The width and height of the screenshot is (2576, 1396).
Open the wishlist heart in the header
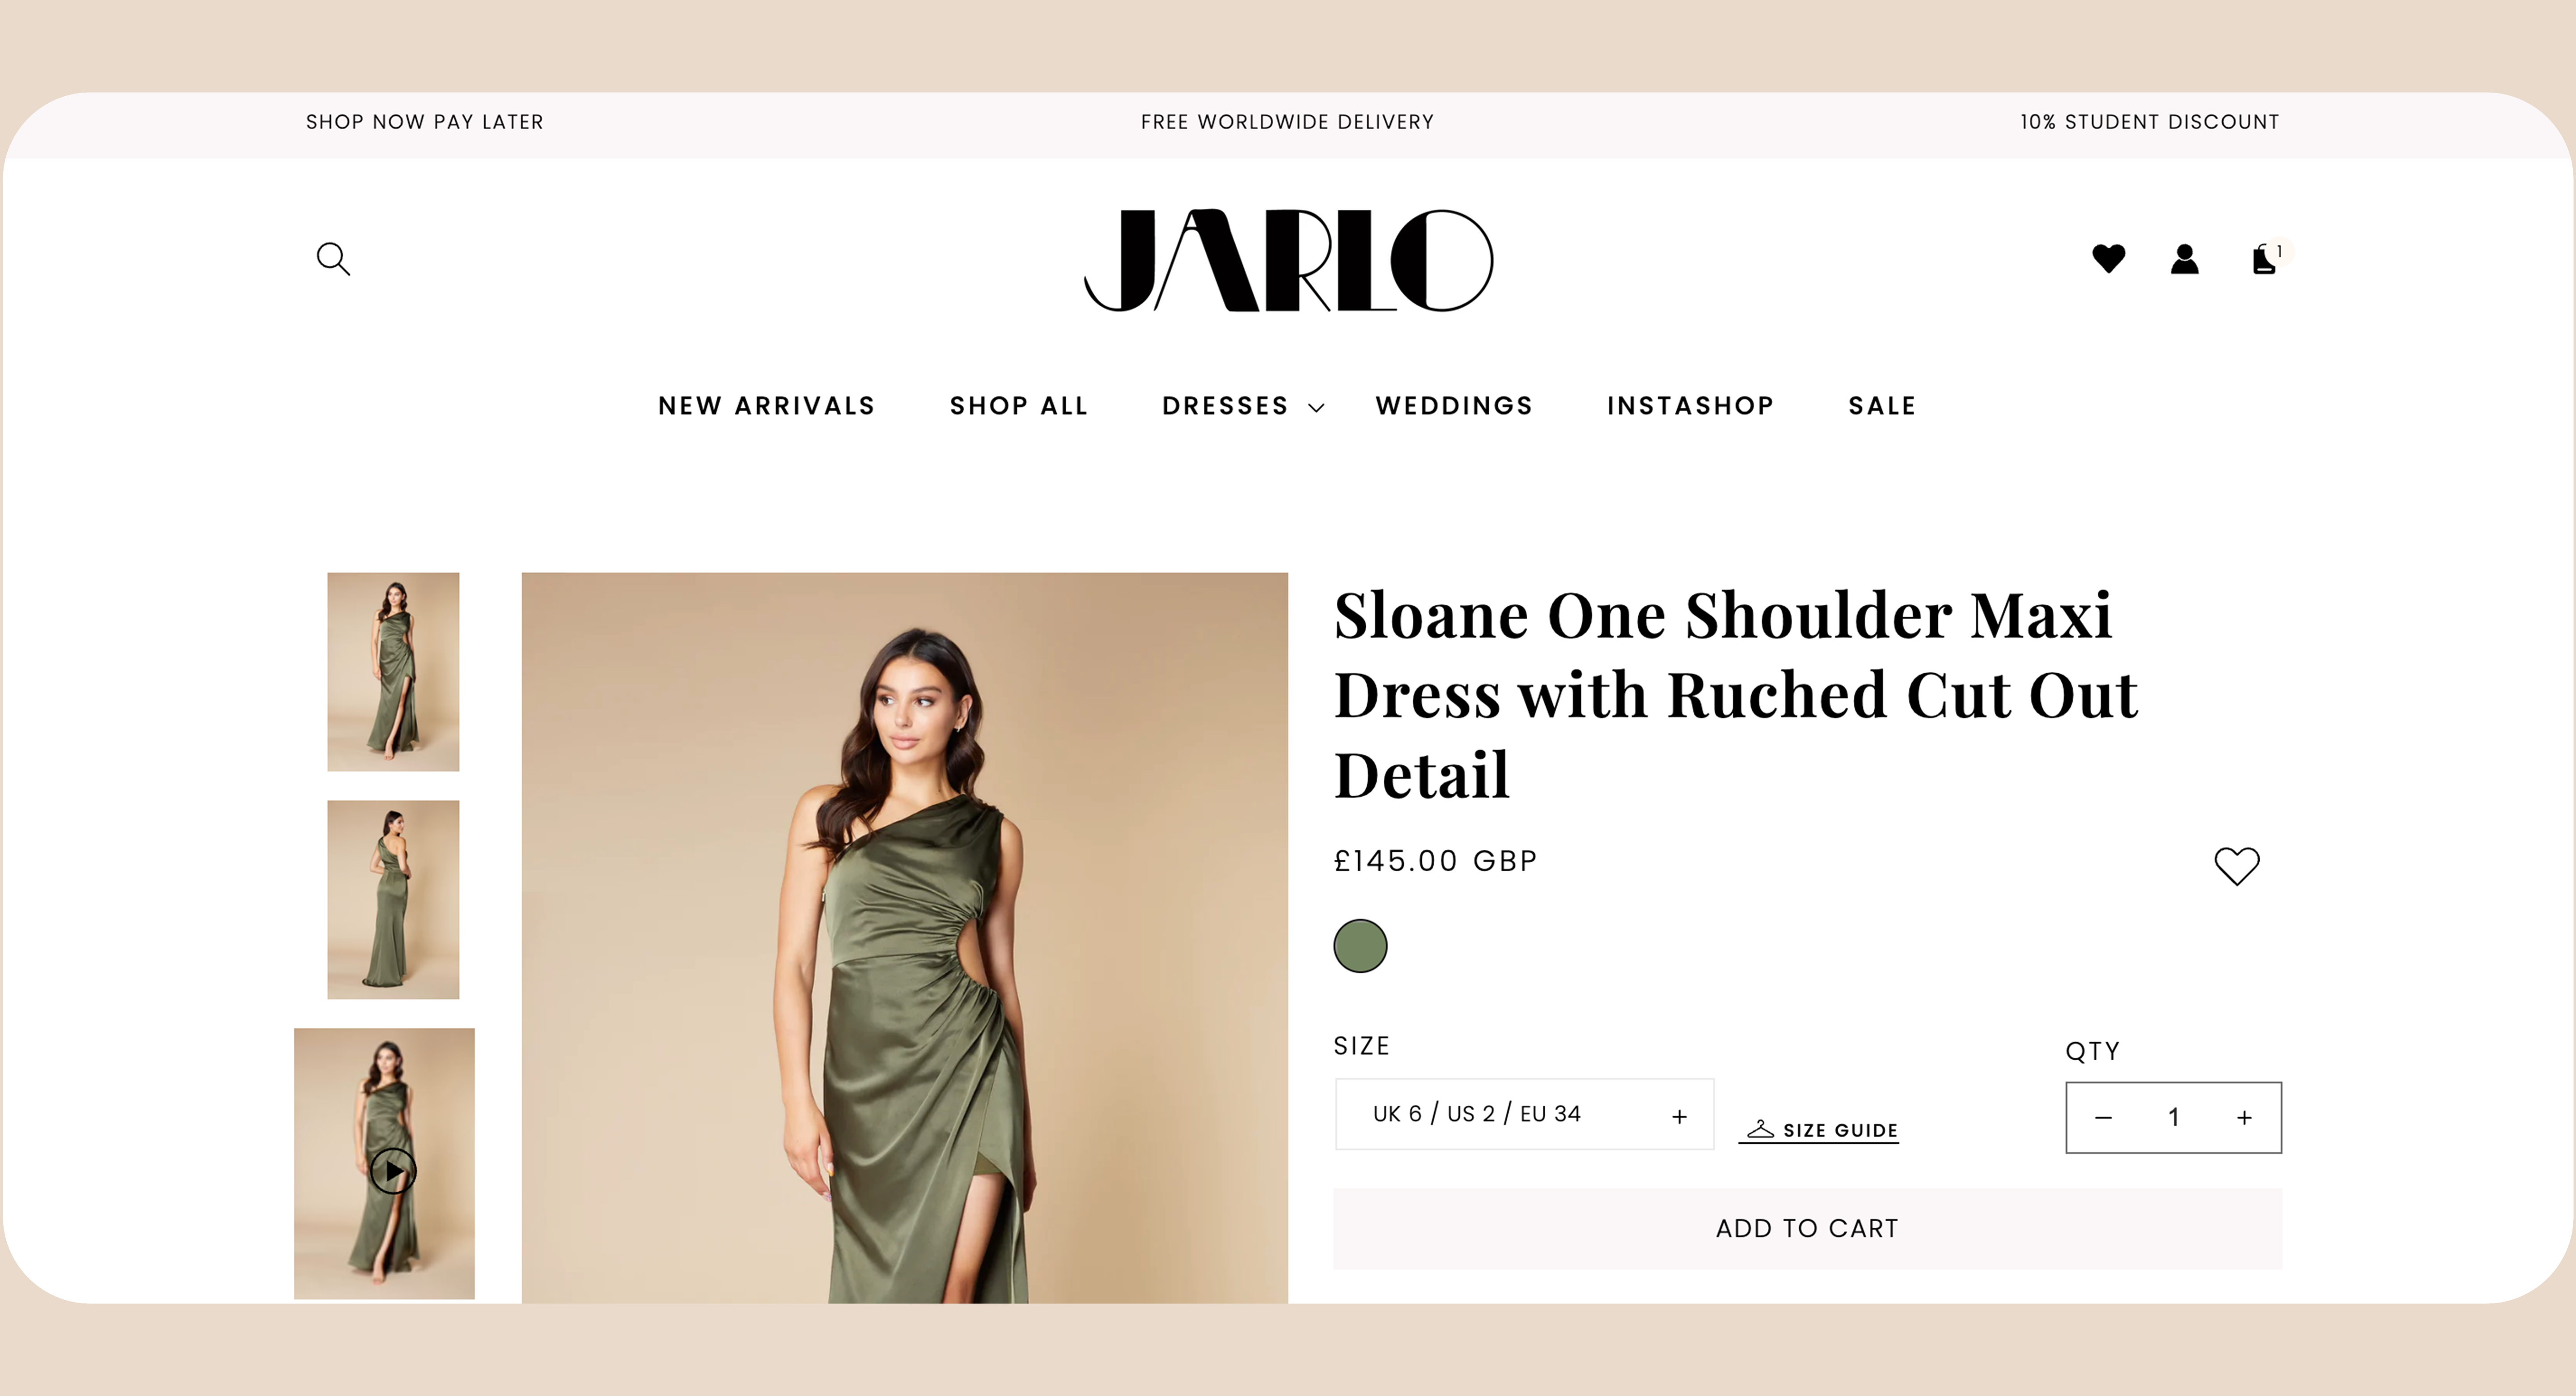2108,259
